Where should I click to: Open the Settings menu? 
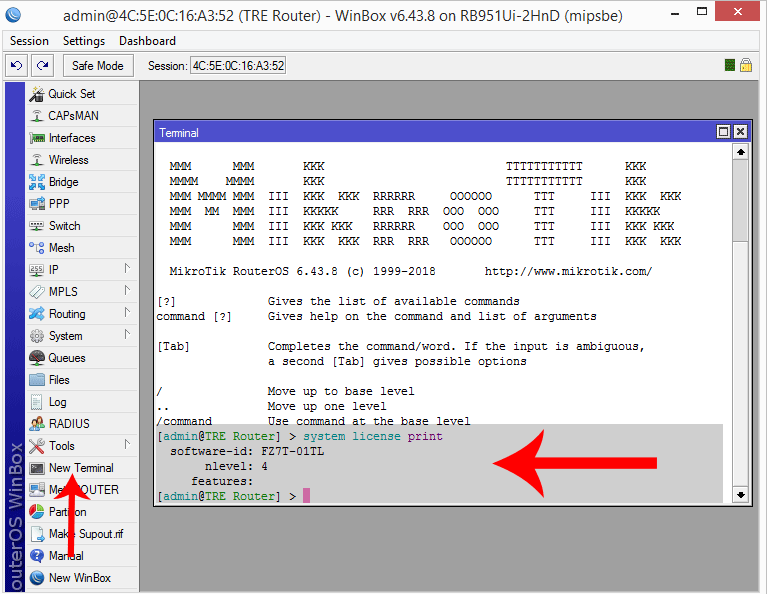click(x=84, y=41)
